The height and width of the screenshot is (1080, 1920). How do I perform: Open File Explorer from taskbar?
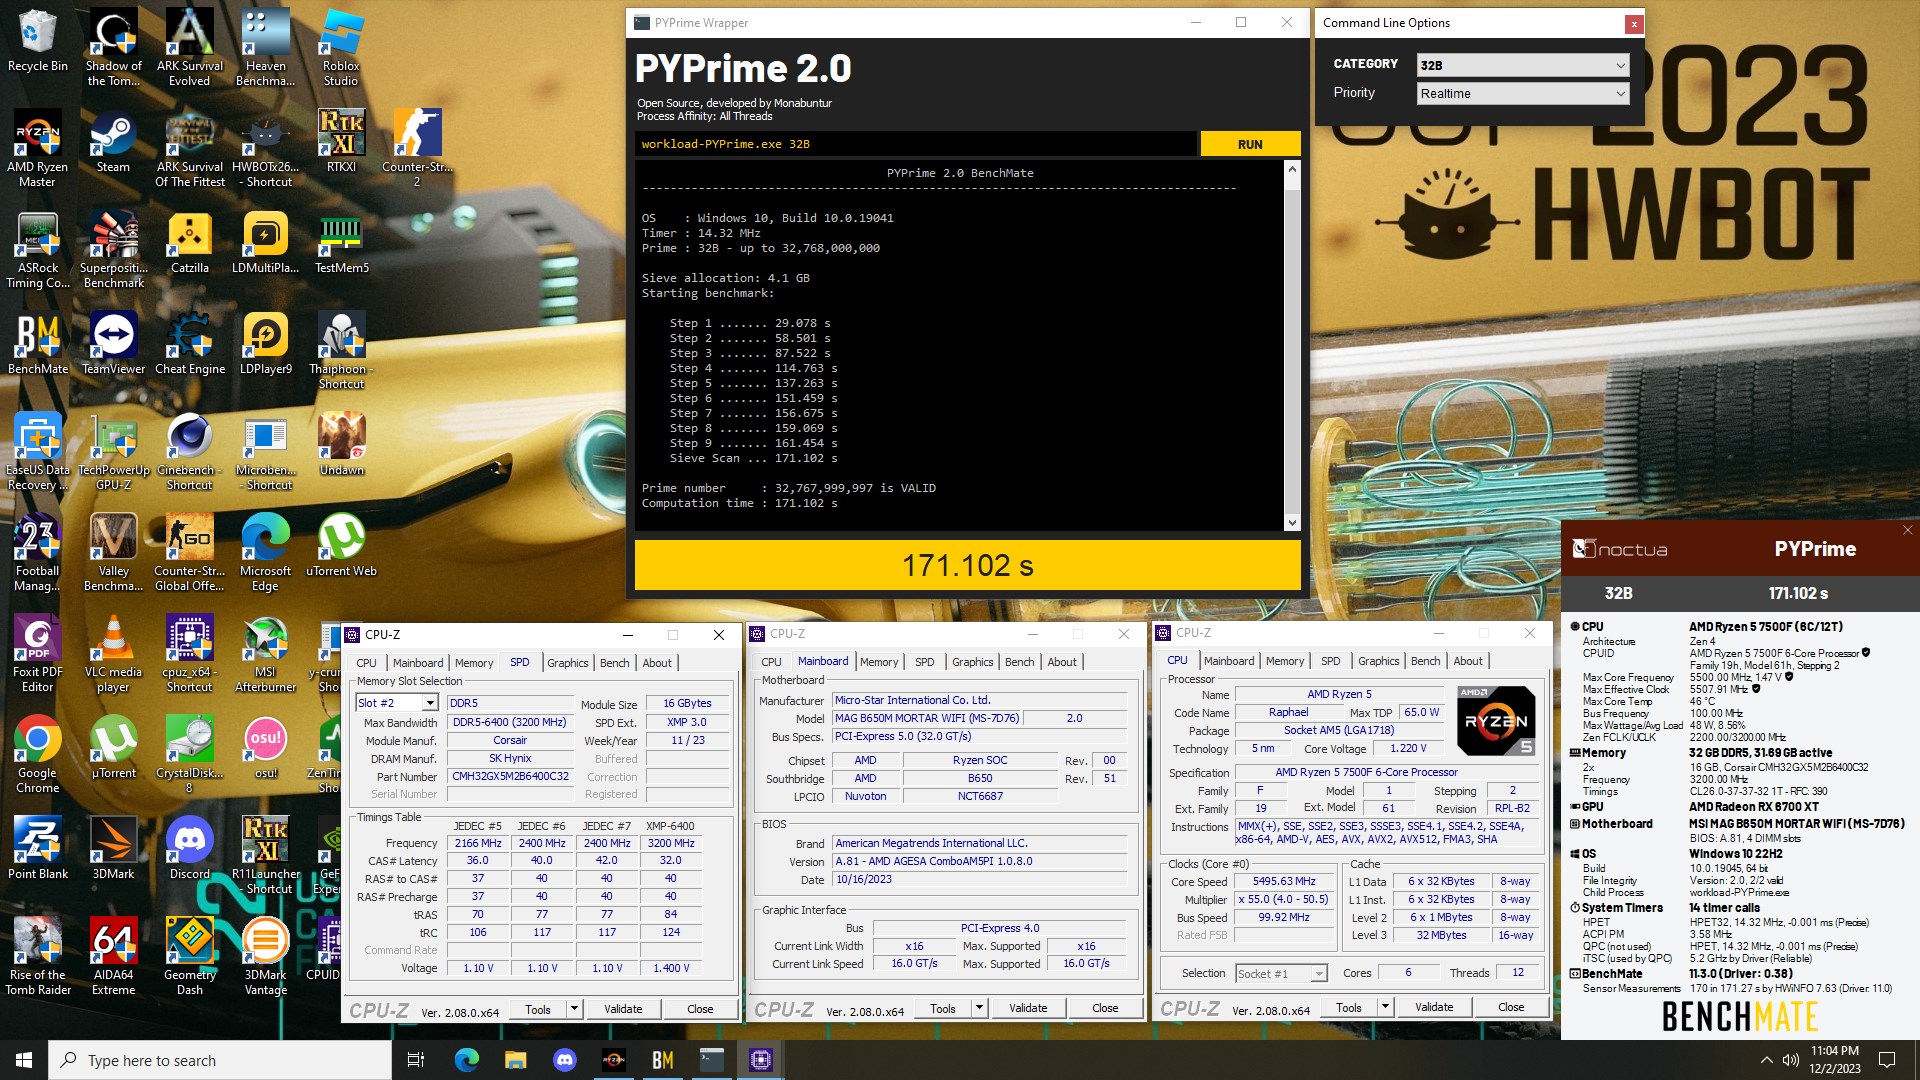(515, 1060)
